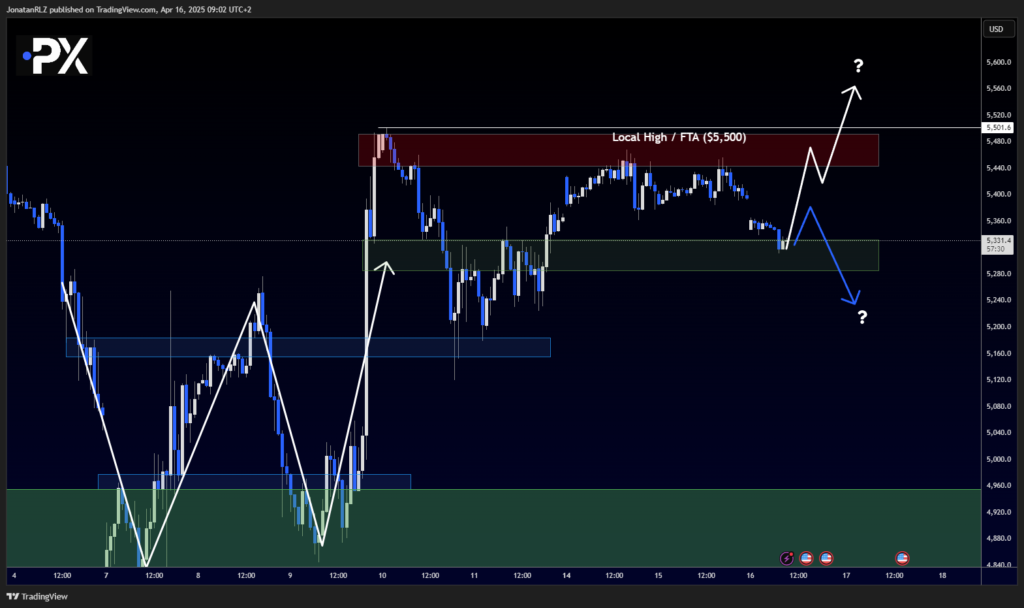Viewport: 1024px width, 608px height.
Task: Click the 5,560.0 price scale label
Action: 999,89
